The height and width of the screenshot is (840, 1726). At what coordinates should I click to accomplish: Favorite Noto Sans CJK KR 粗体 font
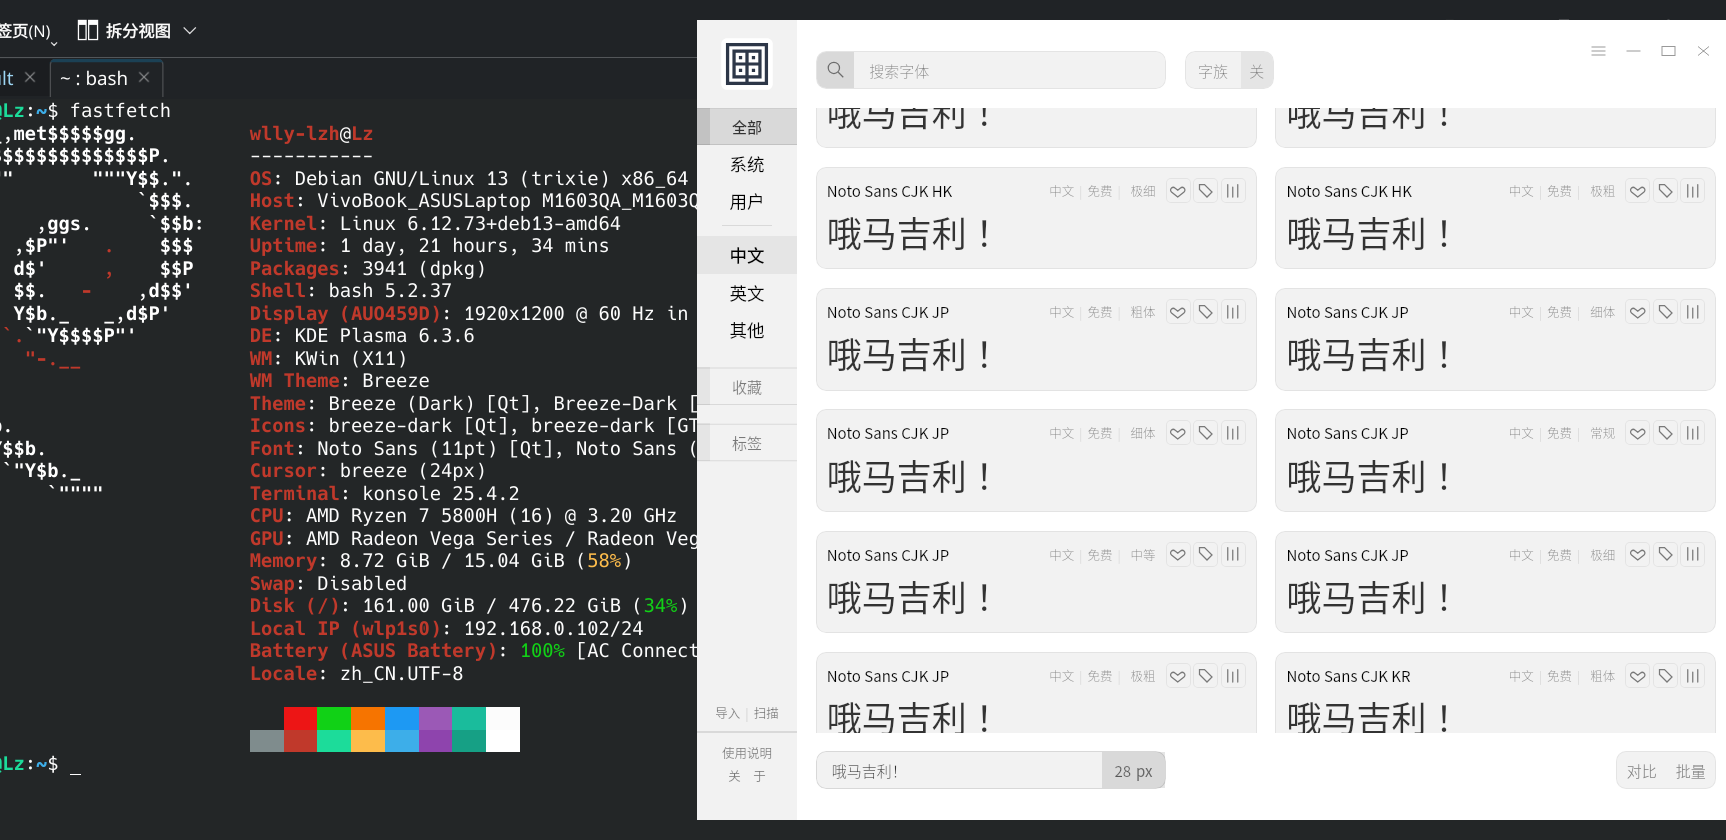point(1638,676)
